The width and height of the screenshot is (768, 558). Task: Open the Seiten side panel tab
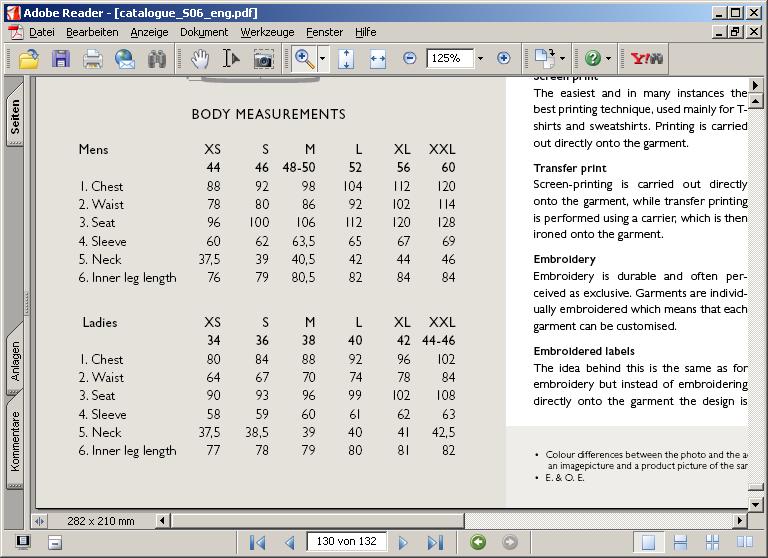click(x=15, y=116)
